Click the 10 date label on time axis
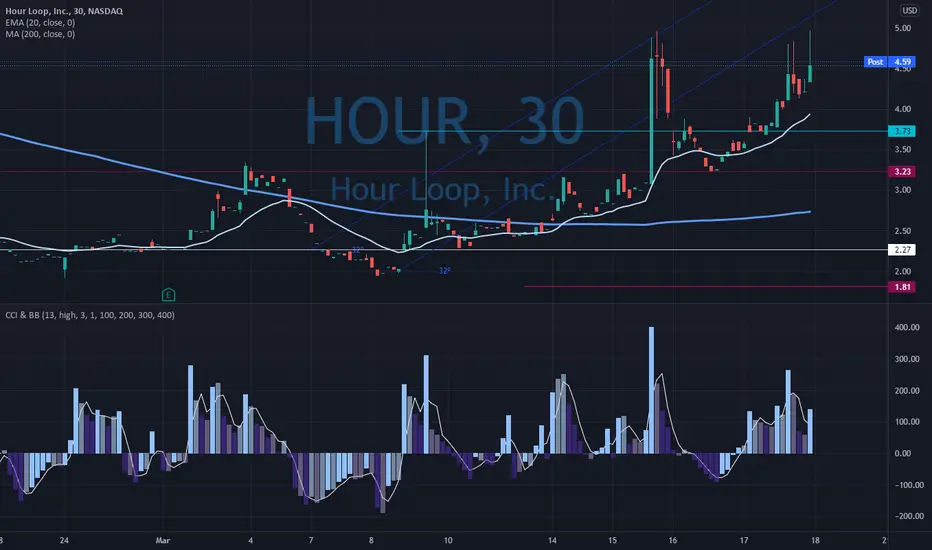Image resolution: width=932 pixels, height=550 pixels. 448,540
